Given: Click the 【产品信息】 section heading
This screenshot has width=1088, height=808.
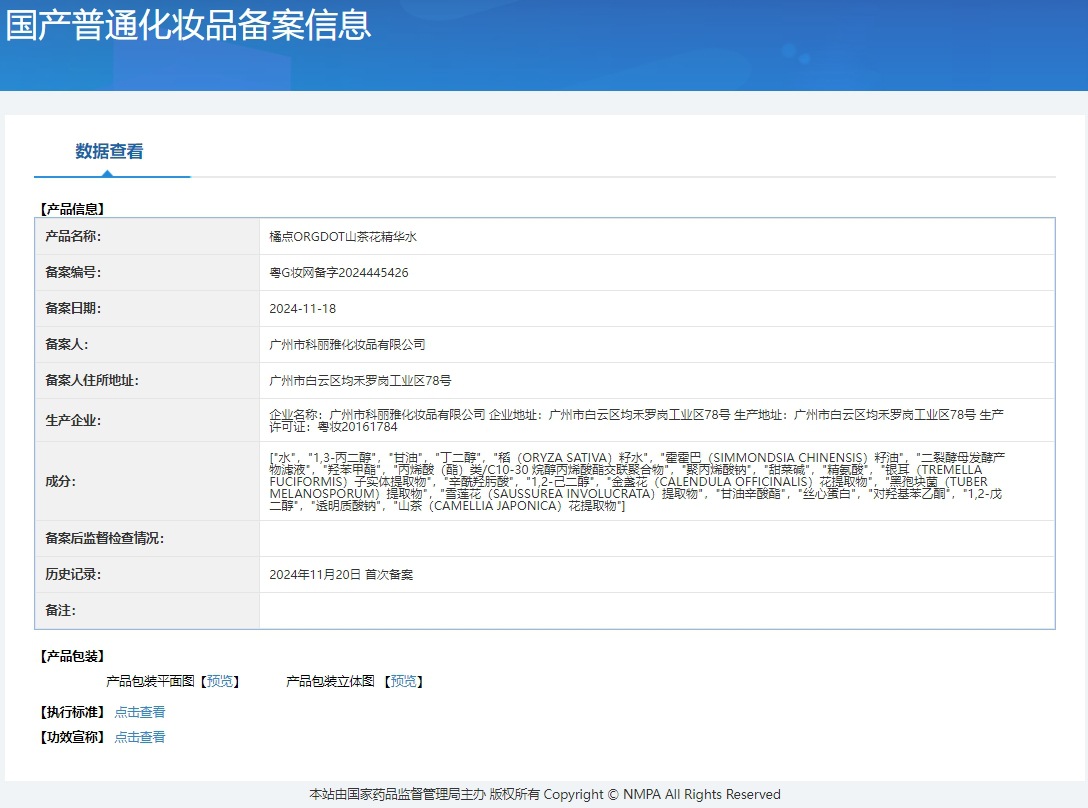Looking at the screenshot, I should 72,209.
